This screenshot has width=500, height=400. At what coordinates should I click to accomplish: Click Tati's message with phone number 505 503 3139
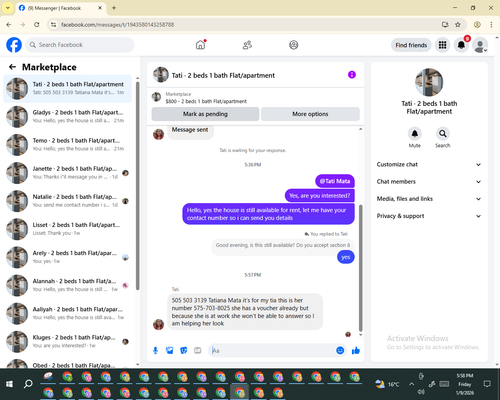(x=245, y=312)
